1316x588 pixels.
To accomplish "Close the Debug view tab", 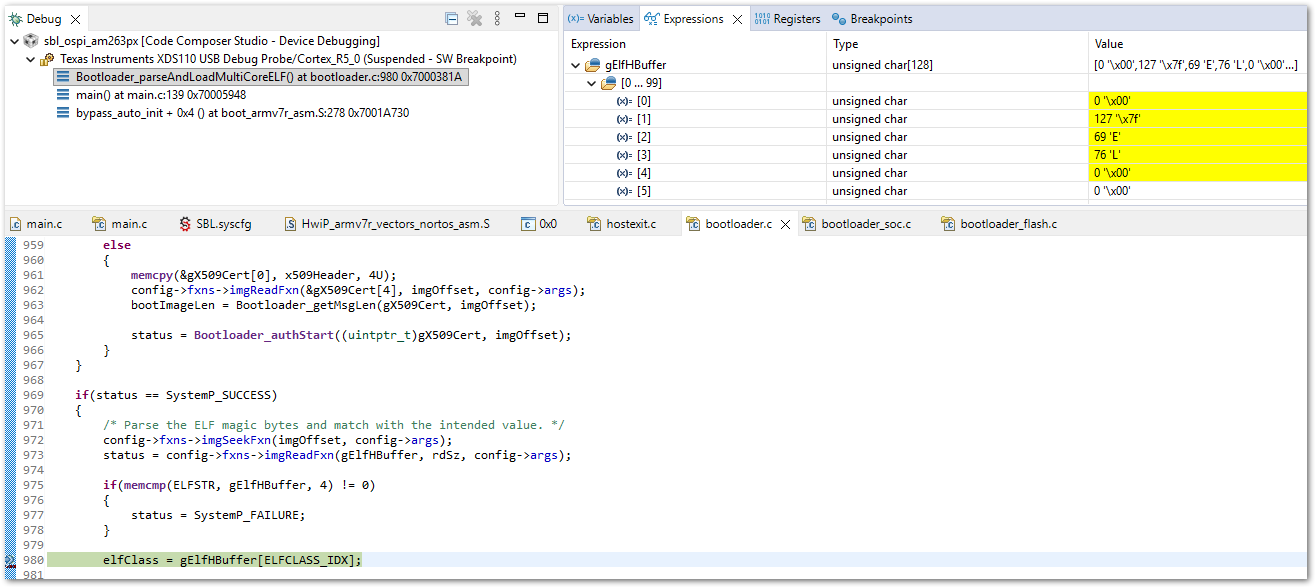I will point(73,19).
